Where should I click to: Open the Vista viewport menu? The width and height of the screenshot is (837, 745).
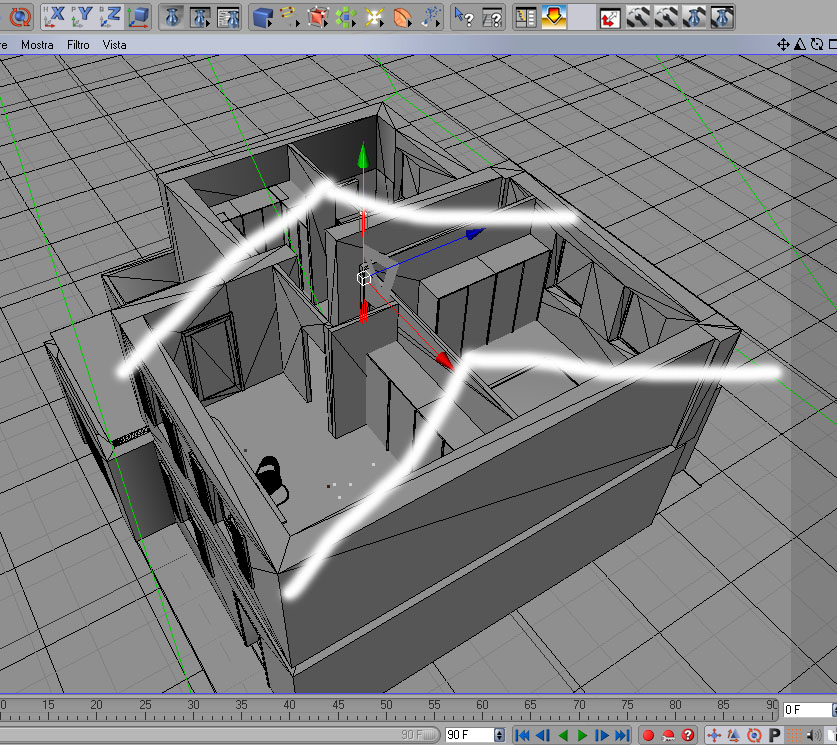click(x=114, y=45)
